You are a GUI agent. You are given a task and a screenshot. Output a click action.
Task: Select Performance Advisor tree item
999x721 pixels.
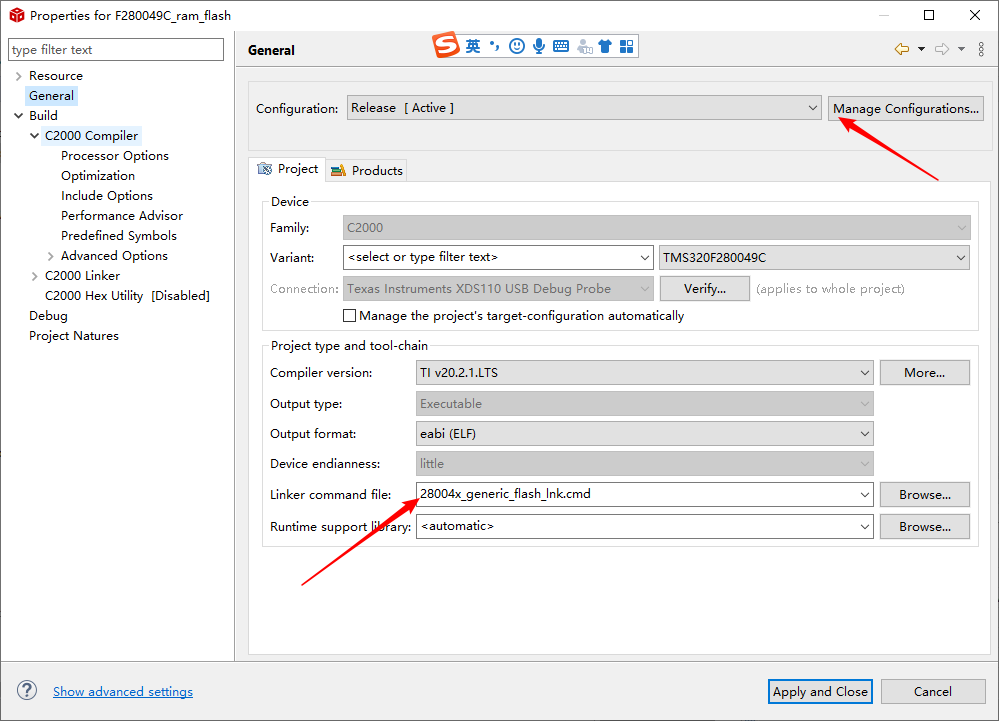pyautogui.click(x=122, y=215)
